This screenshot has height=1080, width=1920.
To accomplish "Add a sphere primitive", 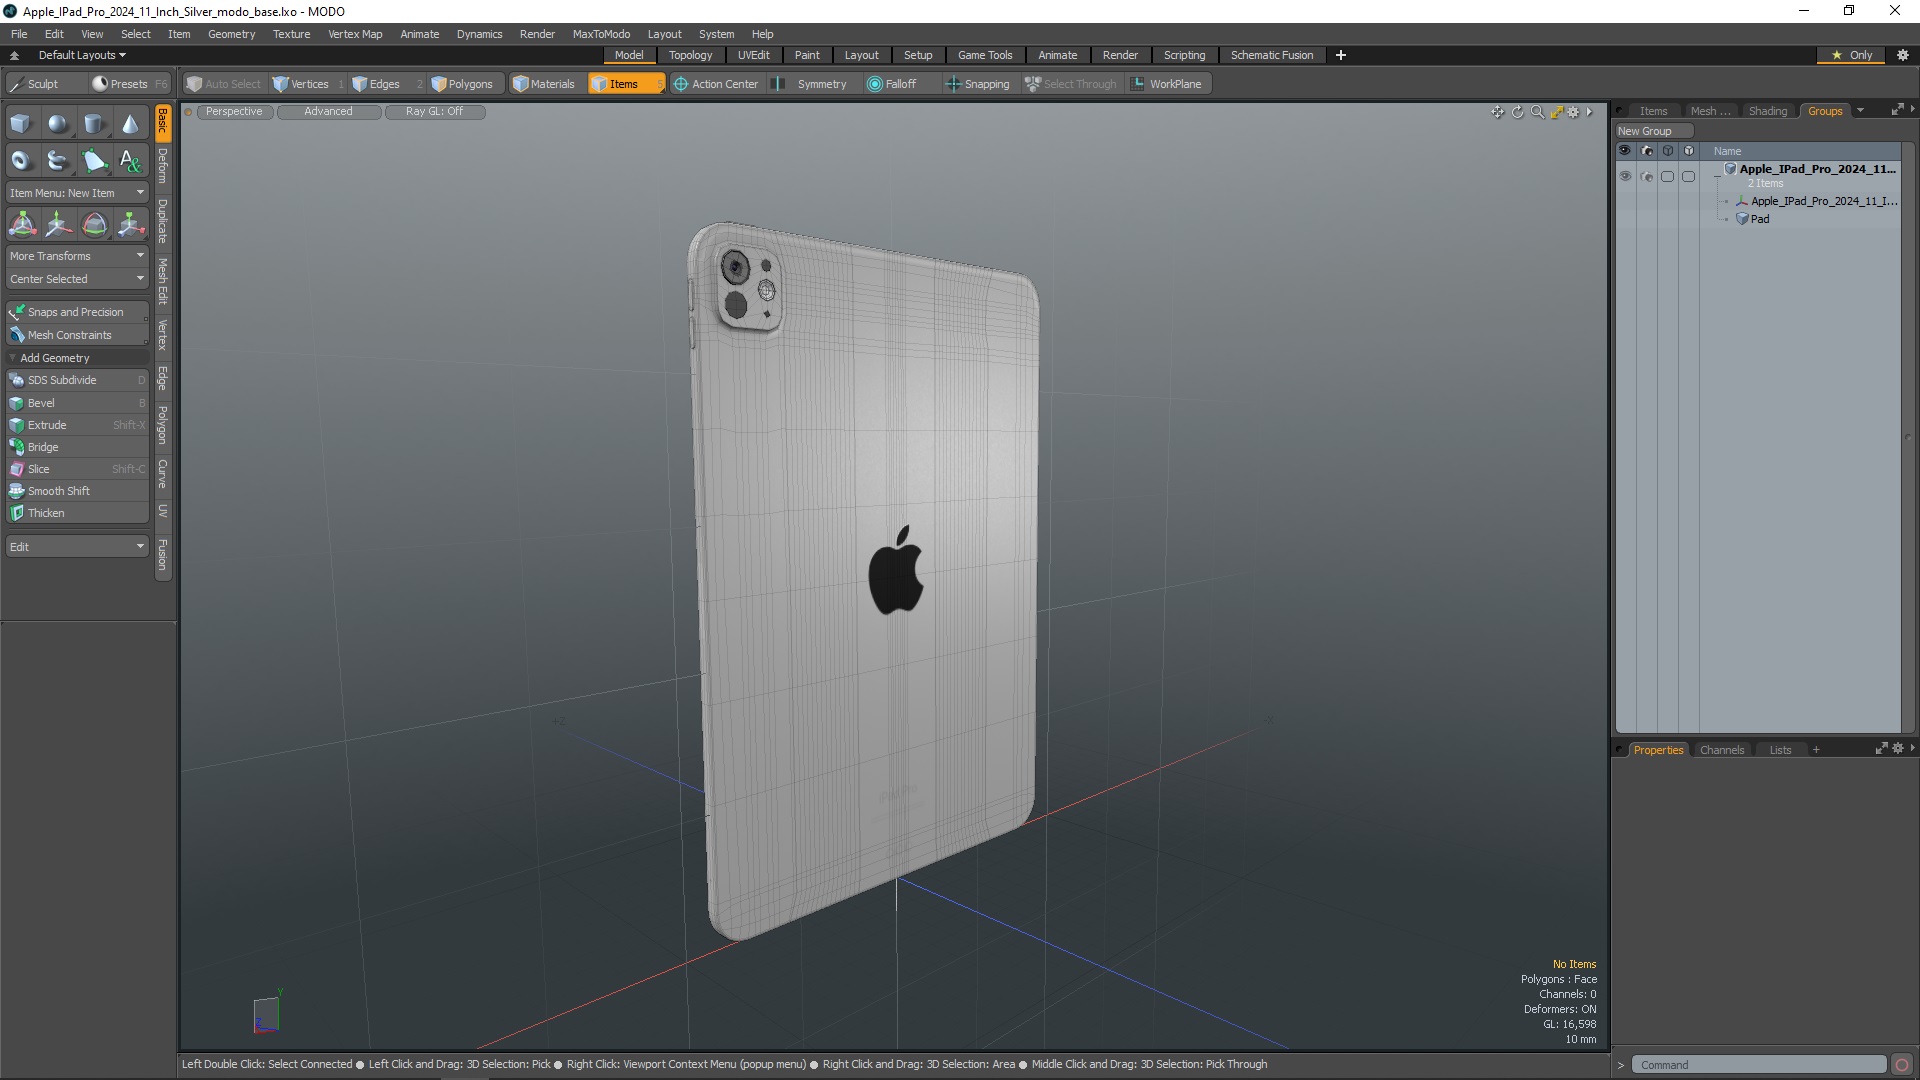I will 58,124.
